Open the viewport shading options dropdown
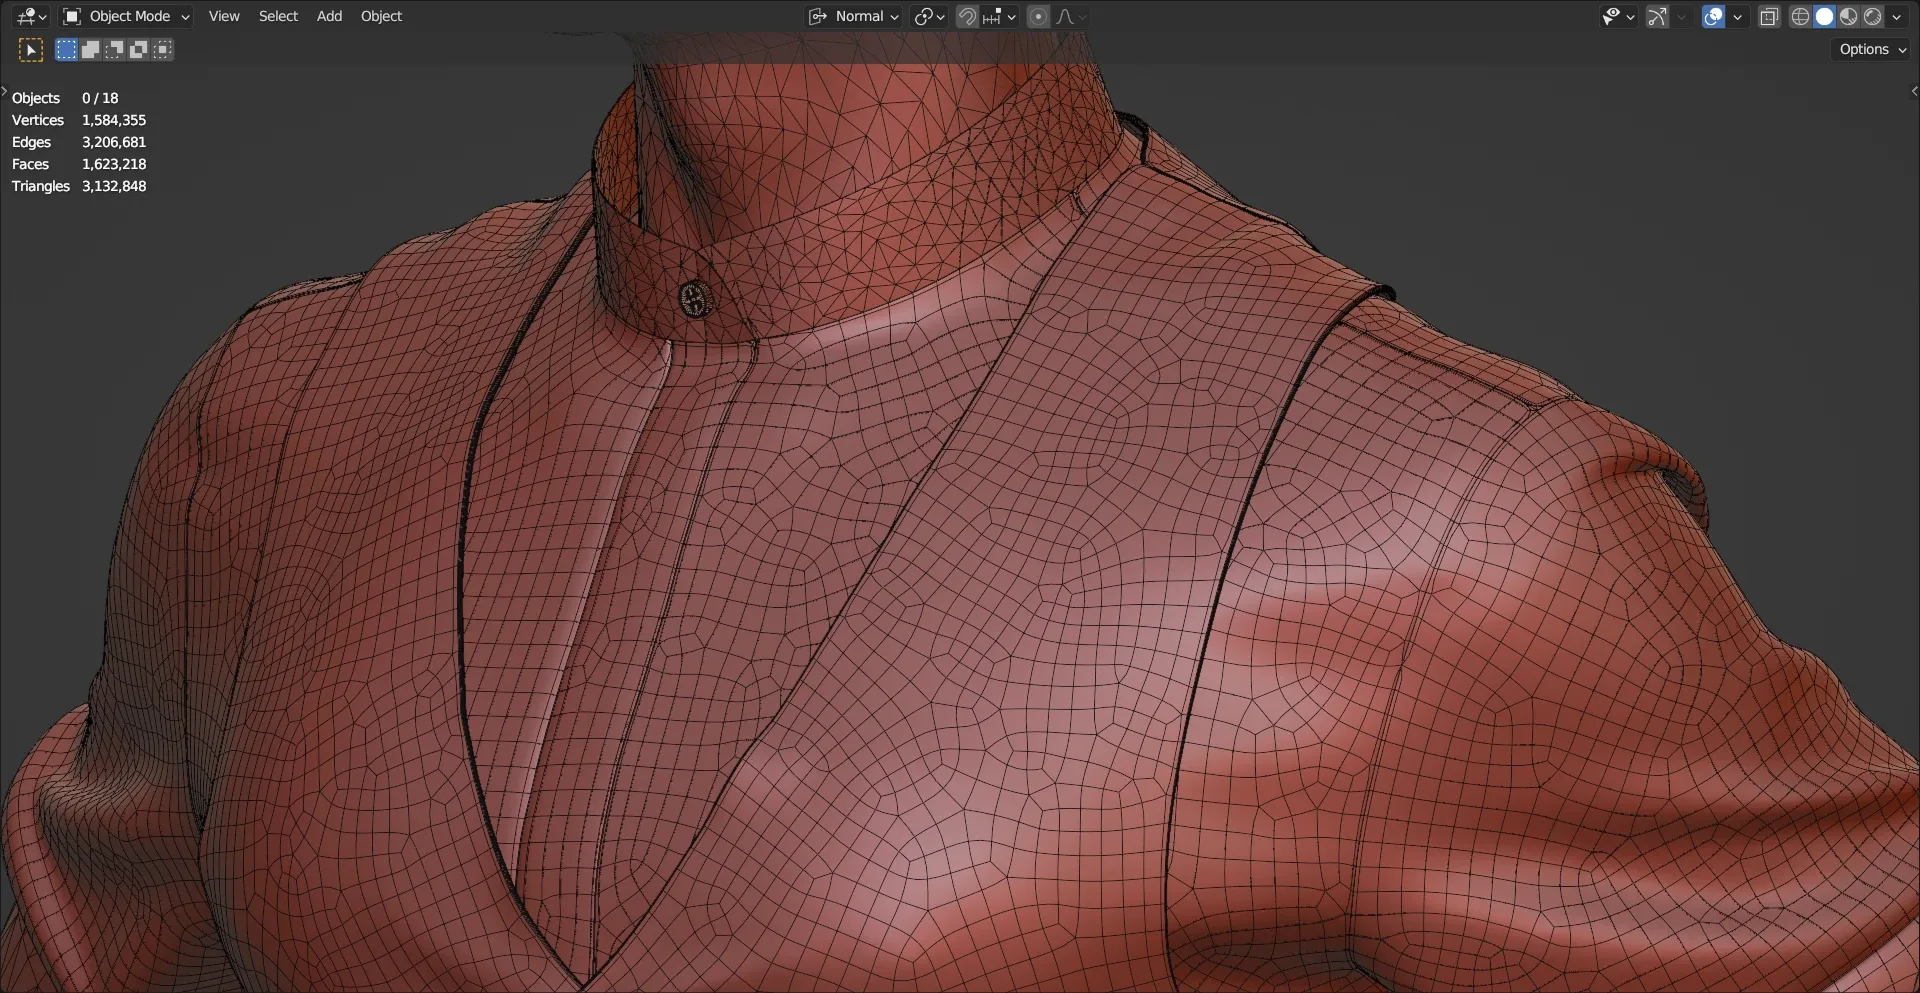 [1896, 16]
